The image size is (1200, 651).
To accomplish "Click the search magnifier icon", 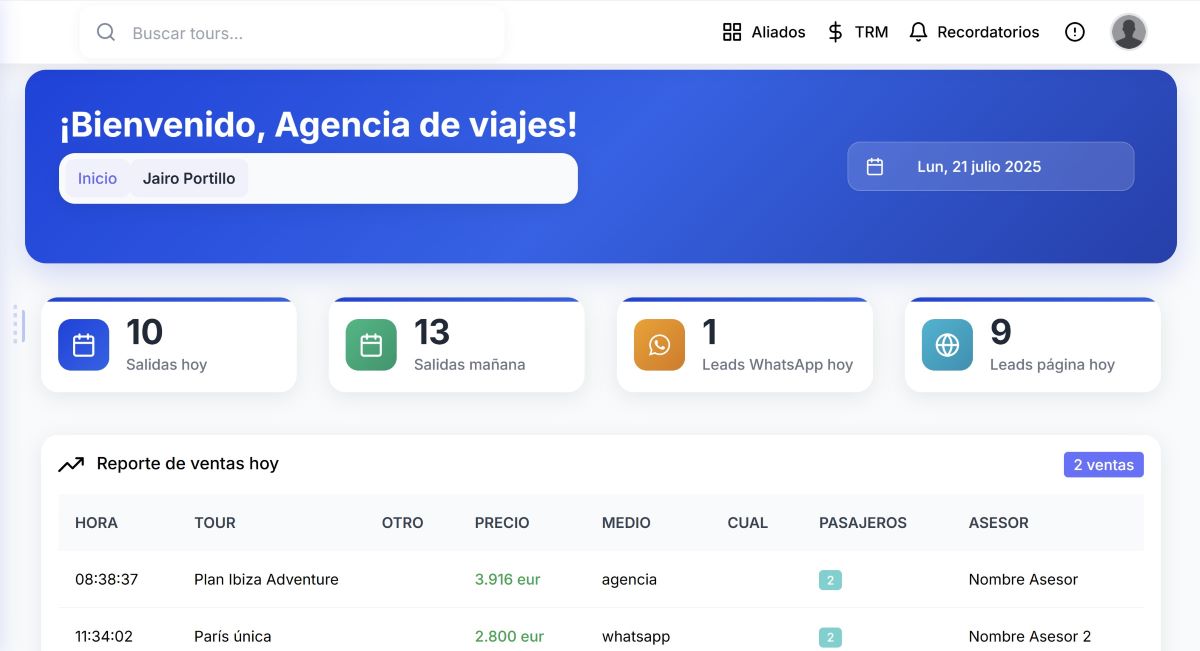I will 106,33.
